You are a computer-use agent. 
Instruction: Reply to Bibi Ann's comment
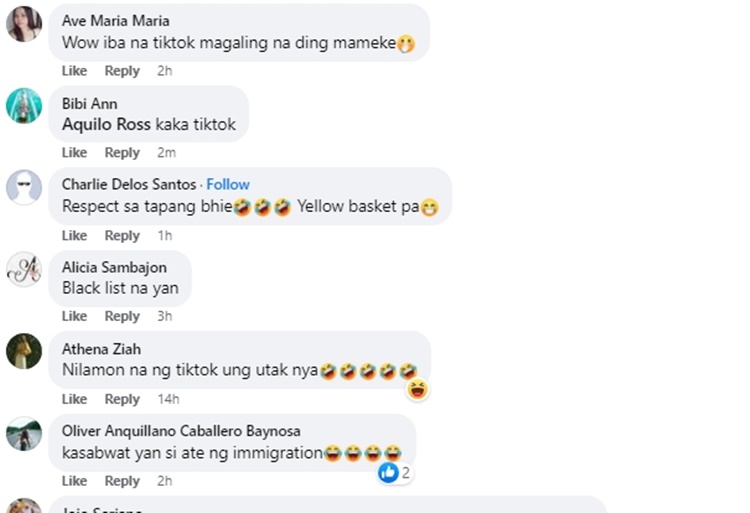tap(122, 153)
